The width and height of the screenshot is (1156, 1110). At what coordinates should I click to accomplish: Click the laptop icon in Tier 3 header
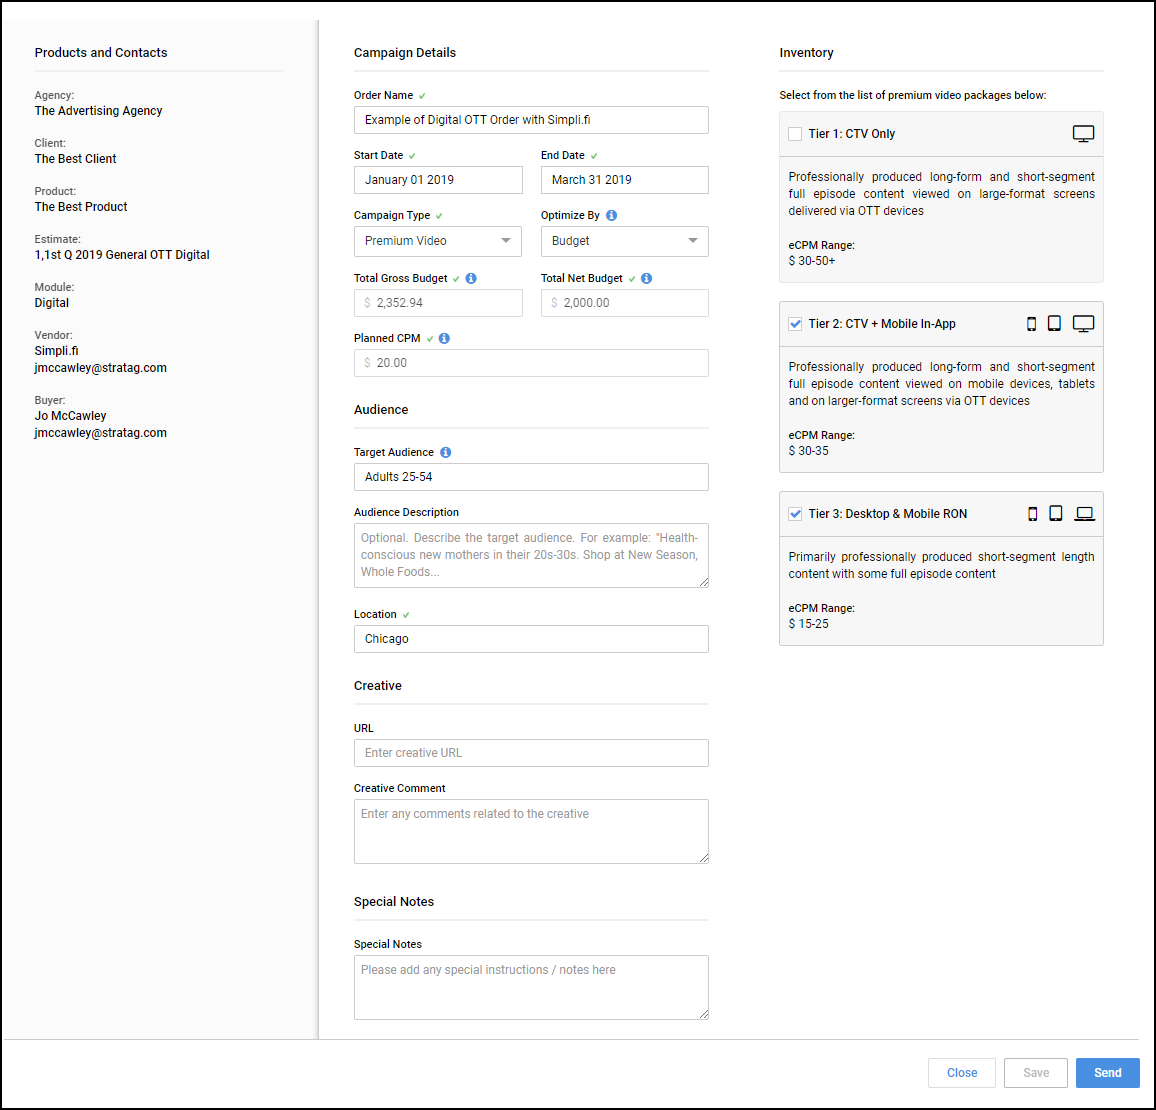pos(1084,514)
